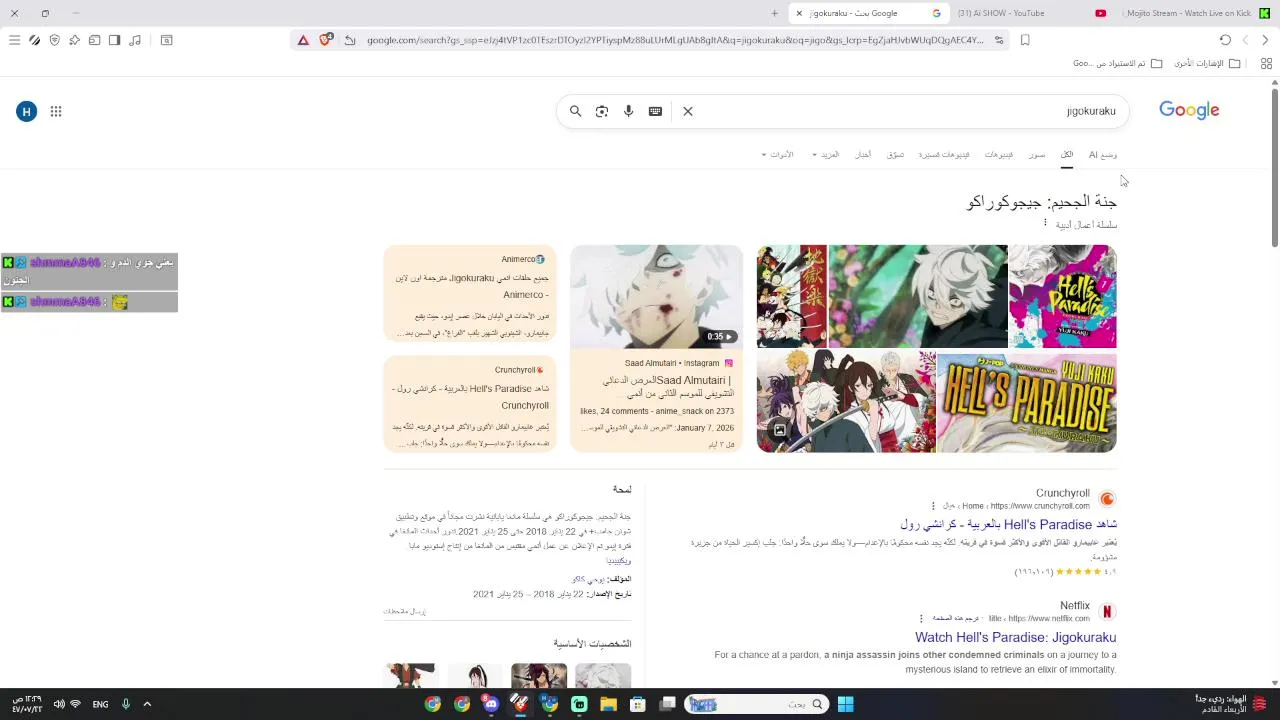Click the search magnifier in Google search box
Screen dimensions: 1280x720
(x=575, y=111)
